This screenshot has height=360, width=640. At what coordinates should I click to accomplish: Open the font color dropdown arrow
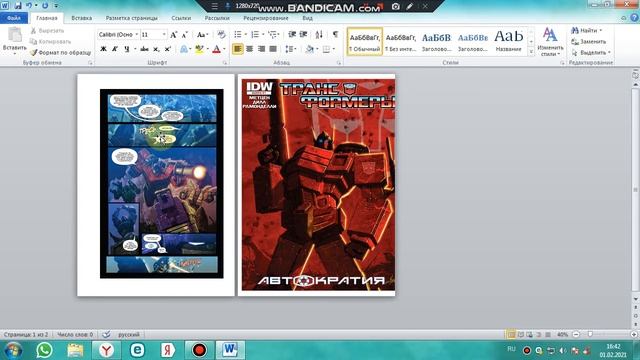(224, 49)
